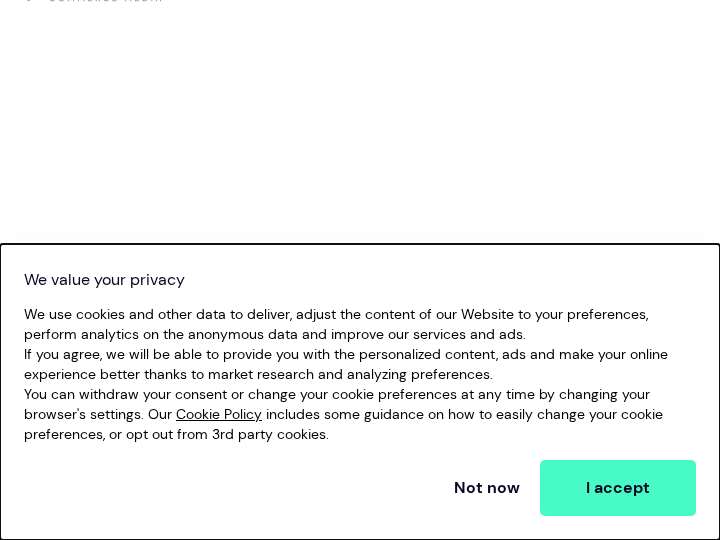
Task: Click the words analyzing preferences
Action: [419, 375]
